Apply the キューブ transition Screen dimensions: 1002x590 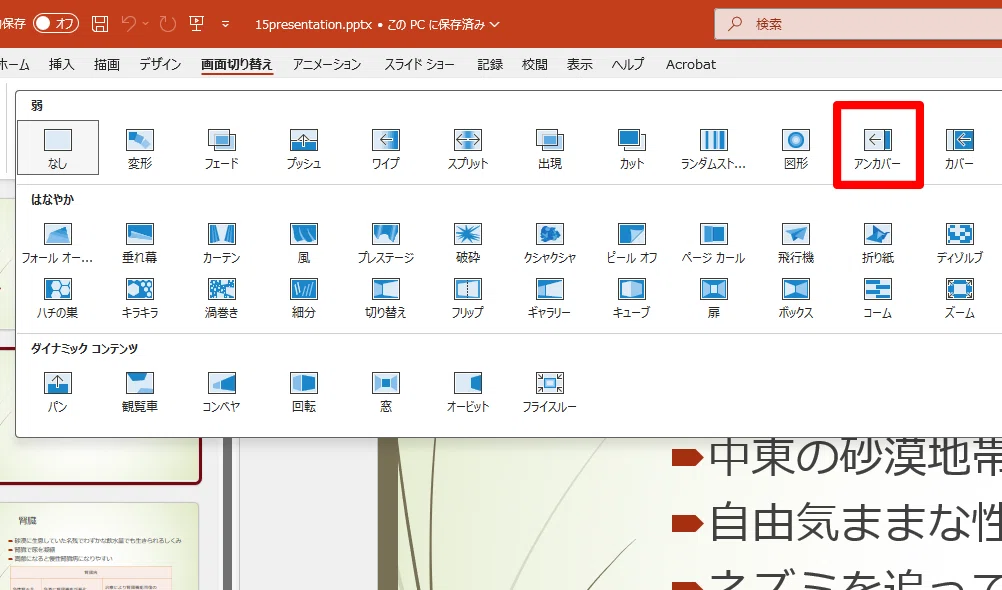click(x=632, y=299)
